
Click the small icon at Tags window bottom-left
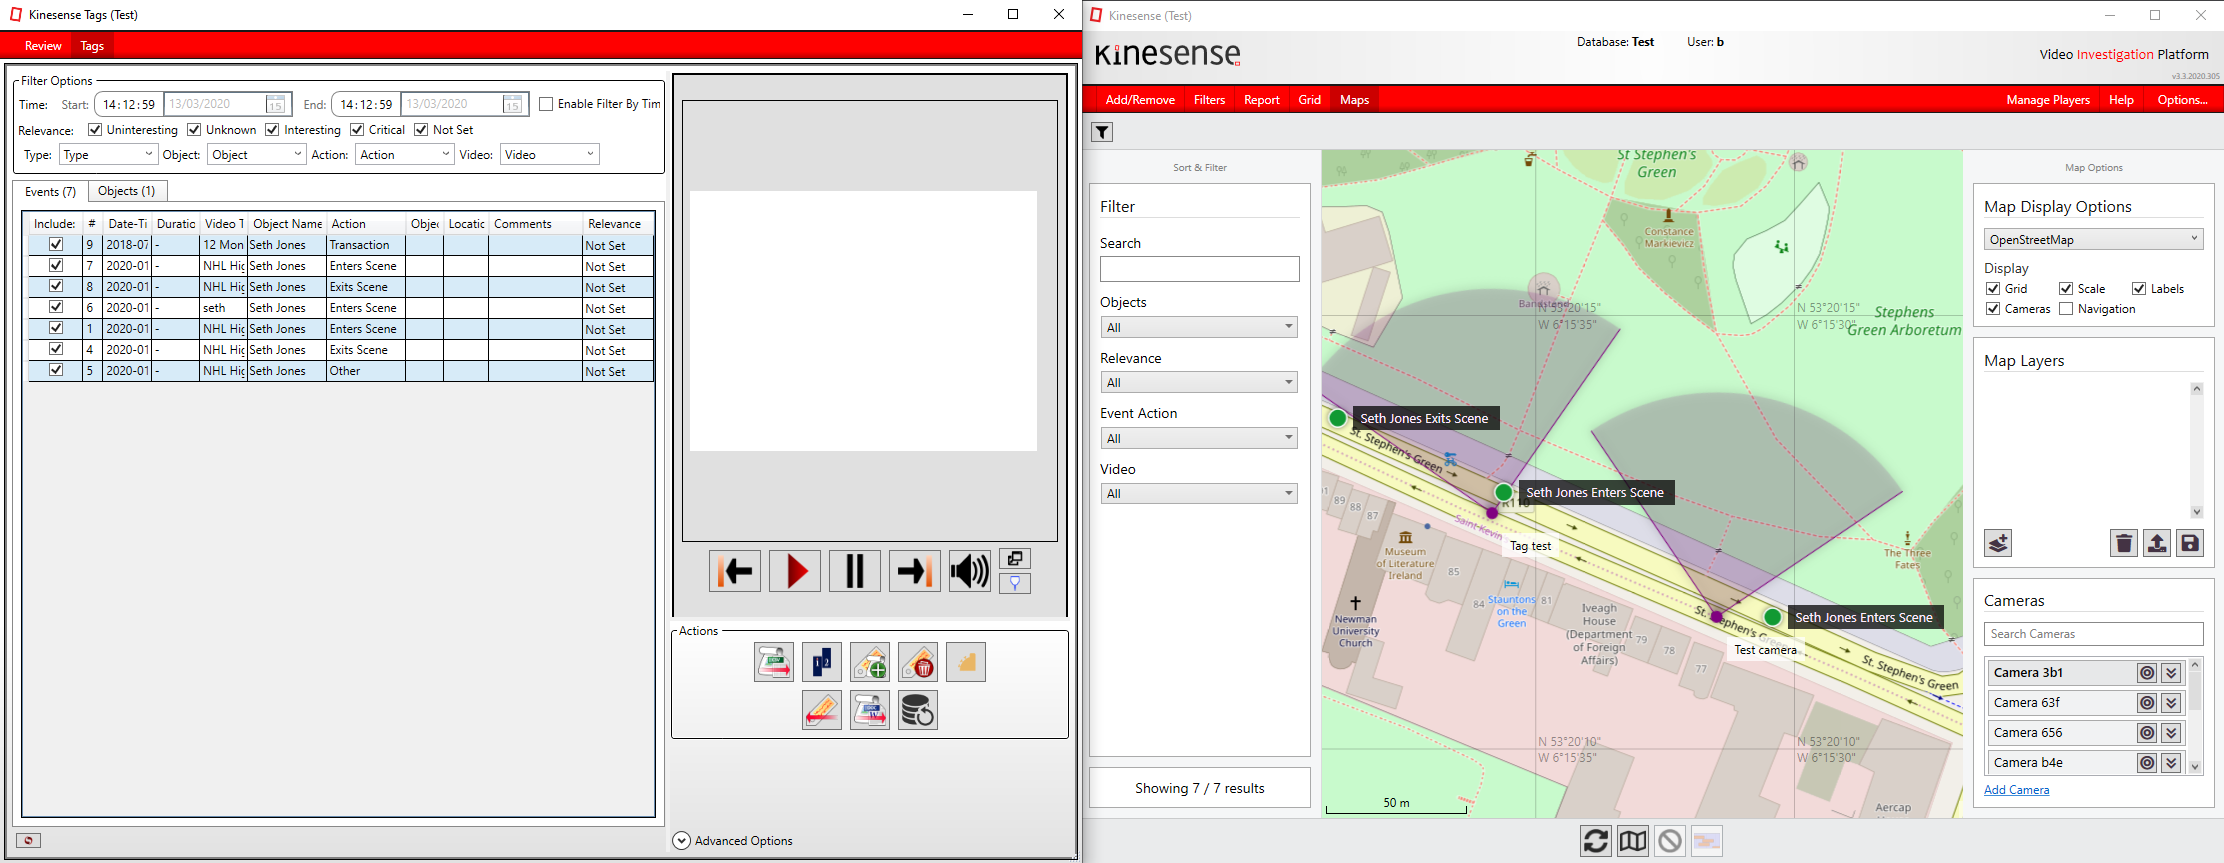(29, 840)
